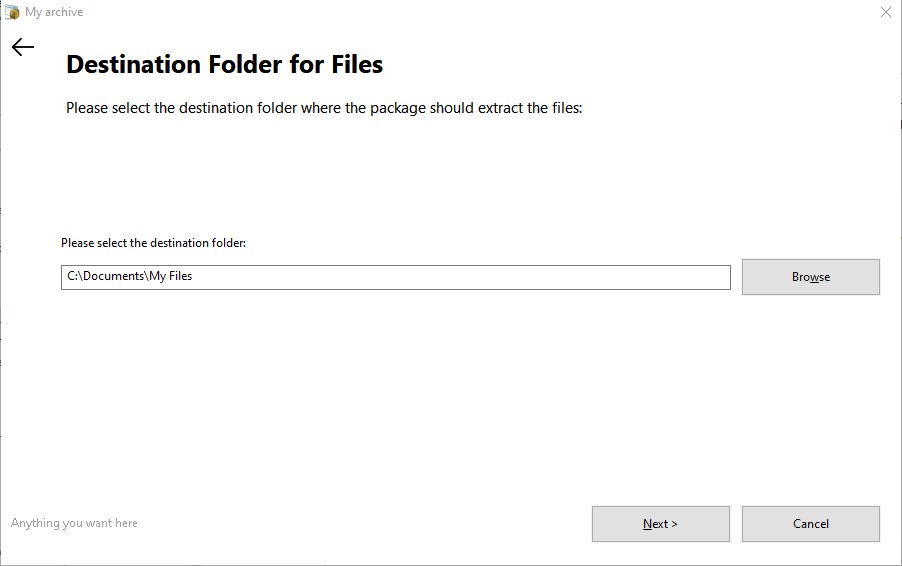Click the "Anything you want here" footer text

74,523
